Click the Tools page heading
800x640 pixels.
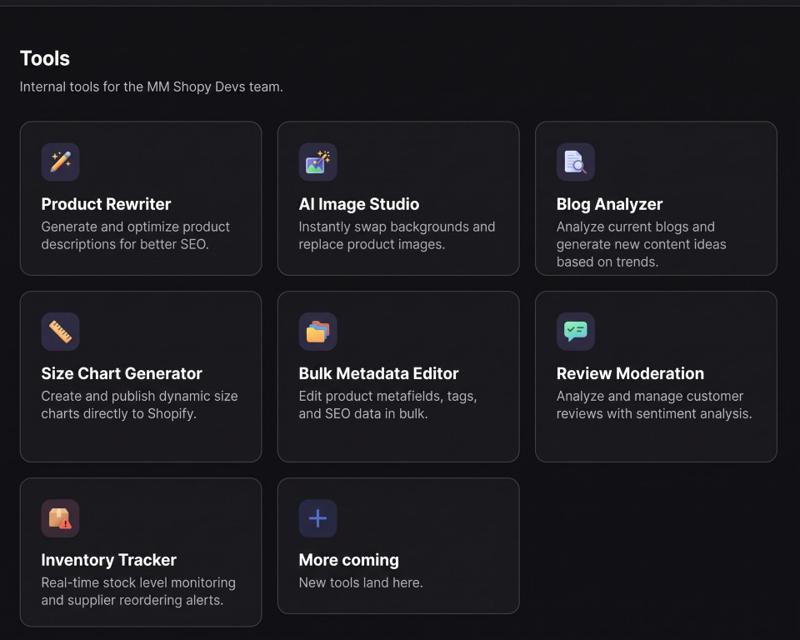click(45, 58)
